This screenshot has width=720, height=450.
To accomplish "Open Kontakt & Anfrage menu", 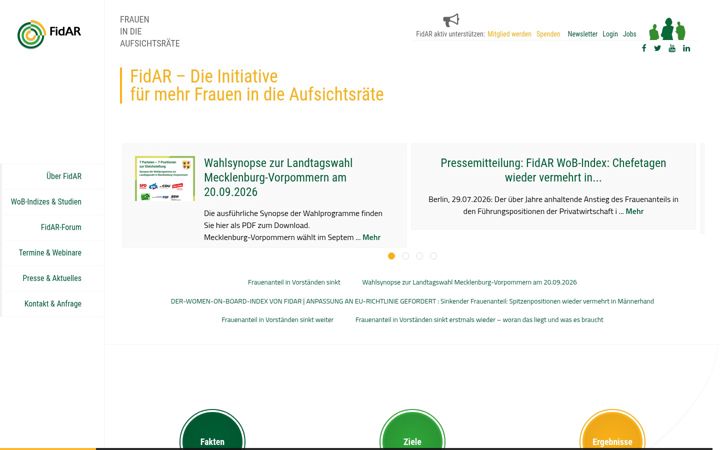I will [x=53, y=304].
